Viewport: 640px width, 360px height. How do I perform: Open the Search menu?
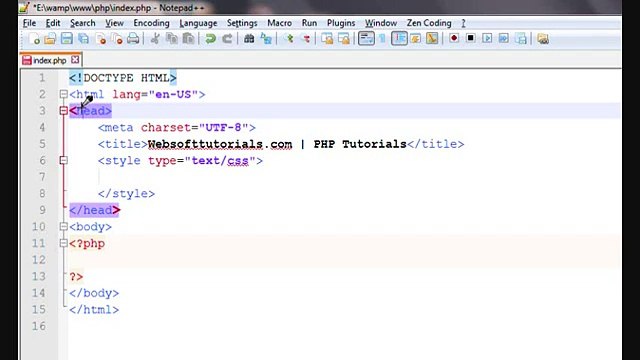click(82, 23)
